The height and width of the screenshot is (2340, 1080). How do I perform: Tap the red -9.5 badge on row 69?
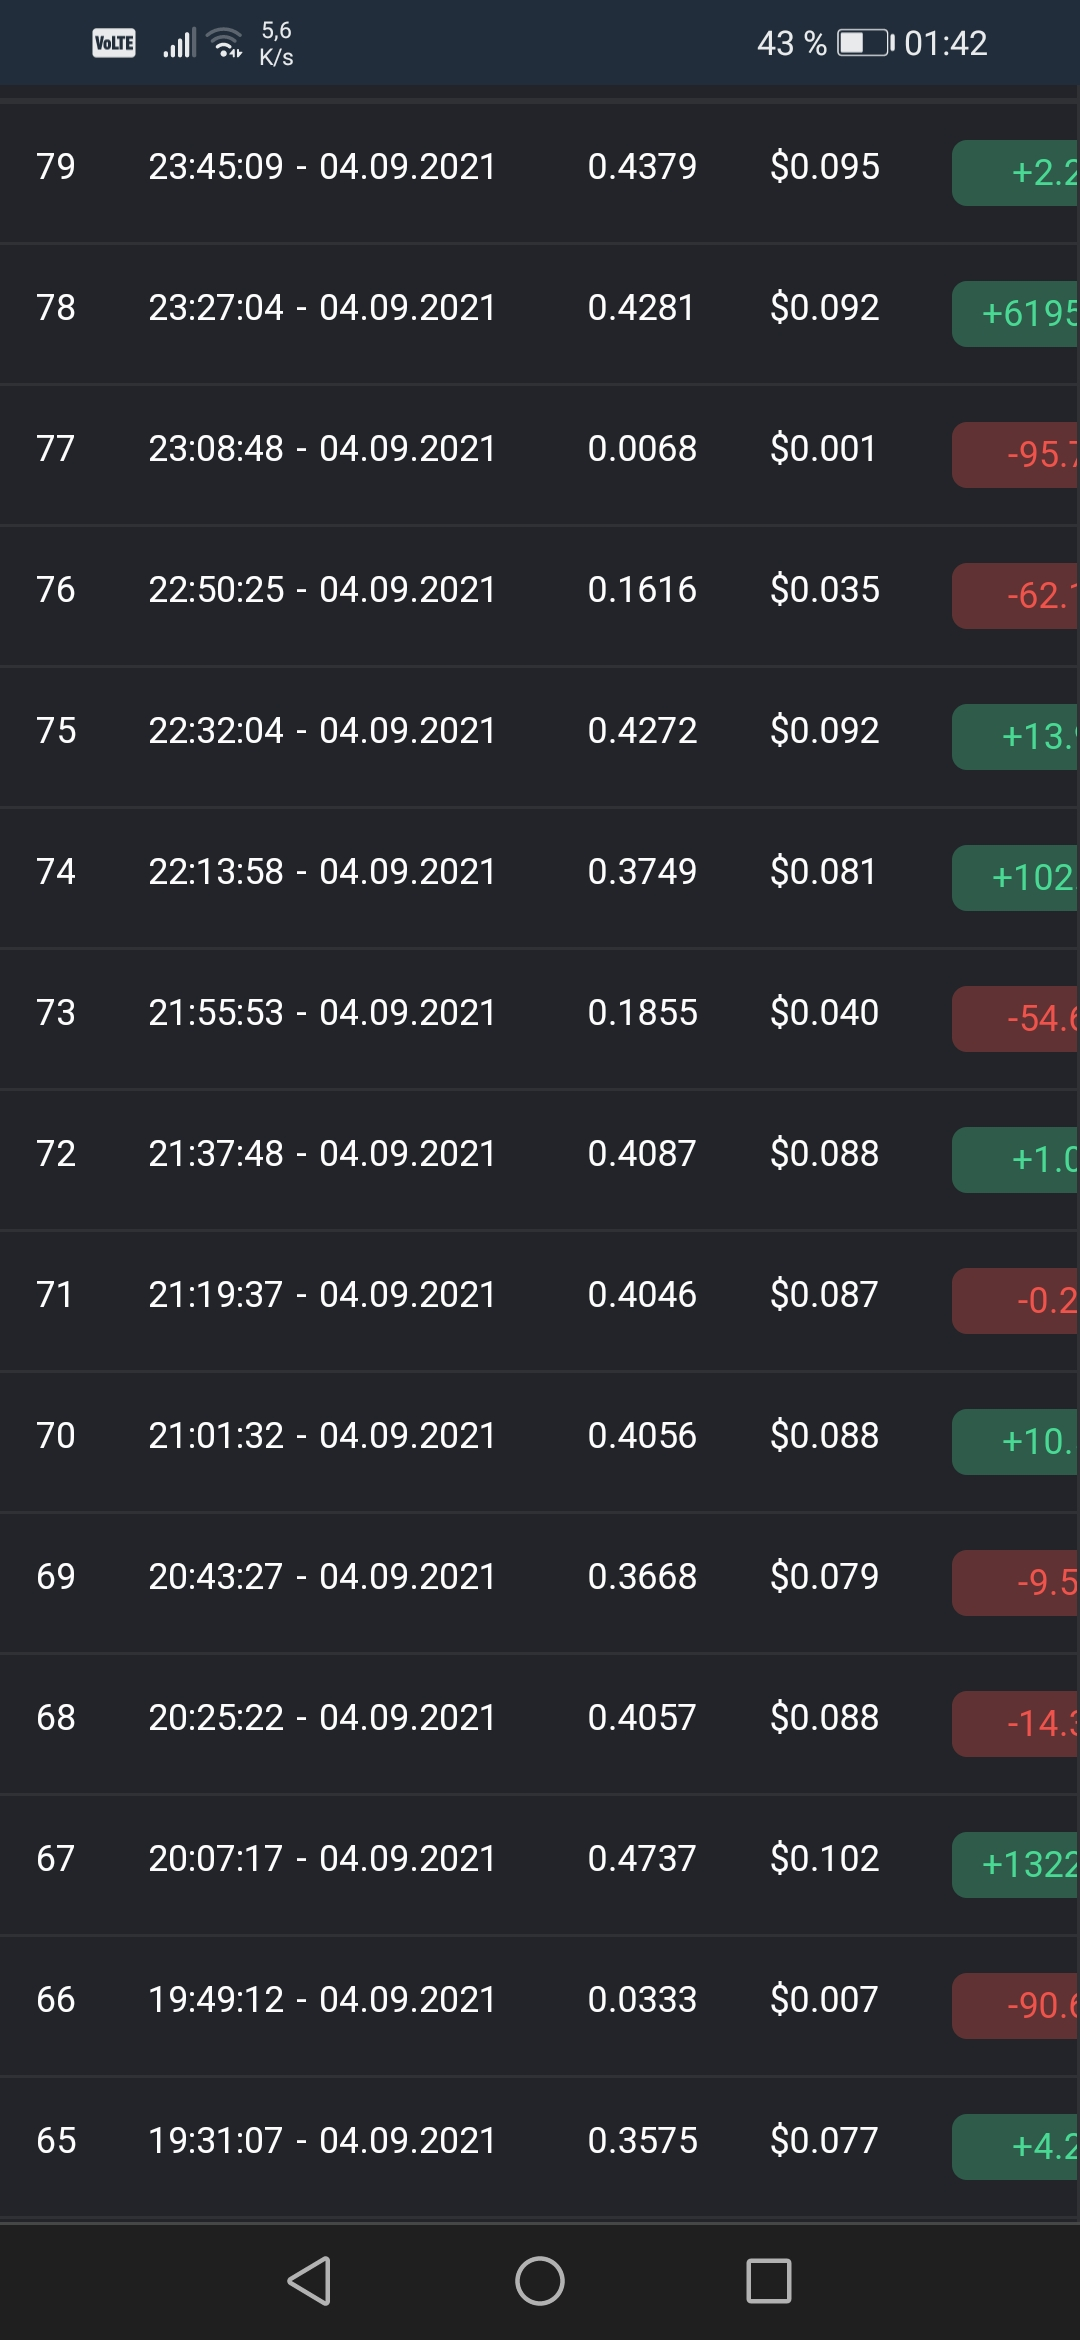tap(1016, 1583)
